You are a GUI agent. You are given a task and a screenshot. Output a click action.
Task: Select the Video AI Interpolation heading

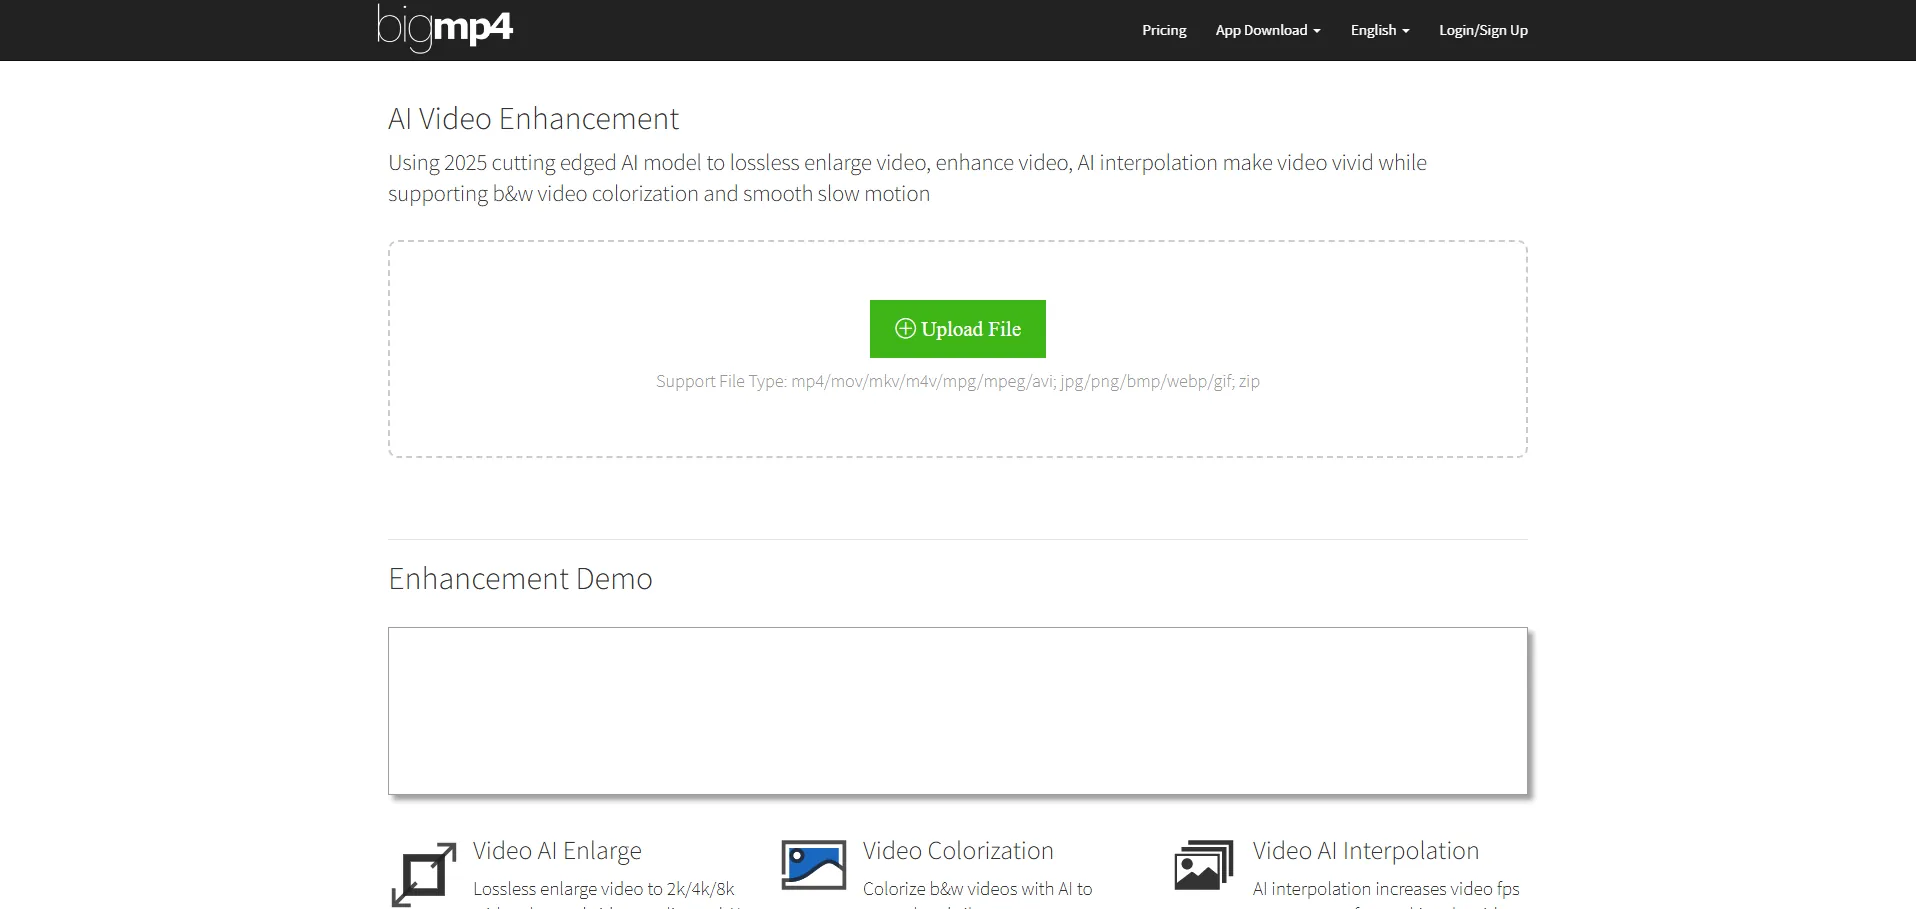coord(1365,851)
